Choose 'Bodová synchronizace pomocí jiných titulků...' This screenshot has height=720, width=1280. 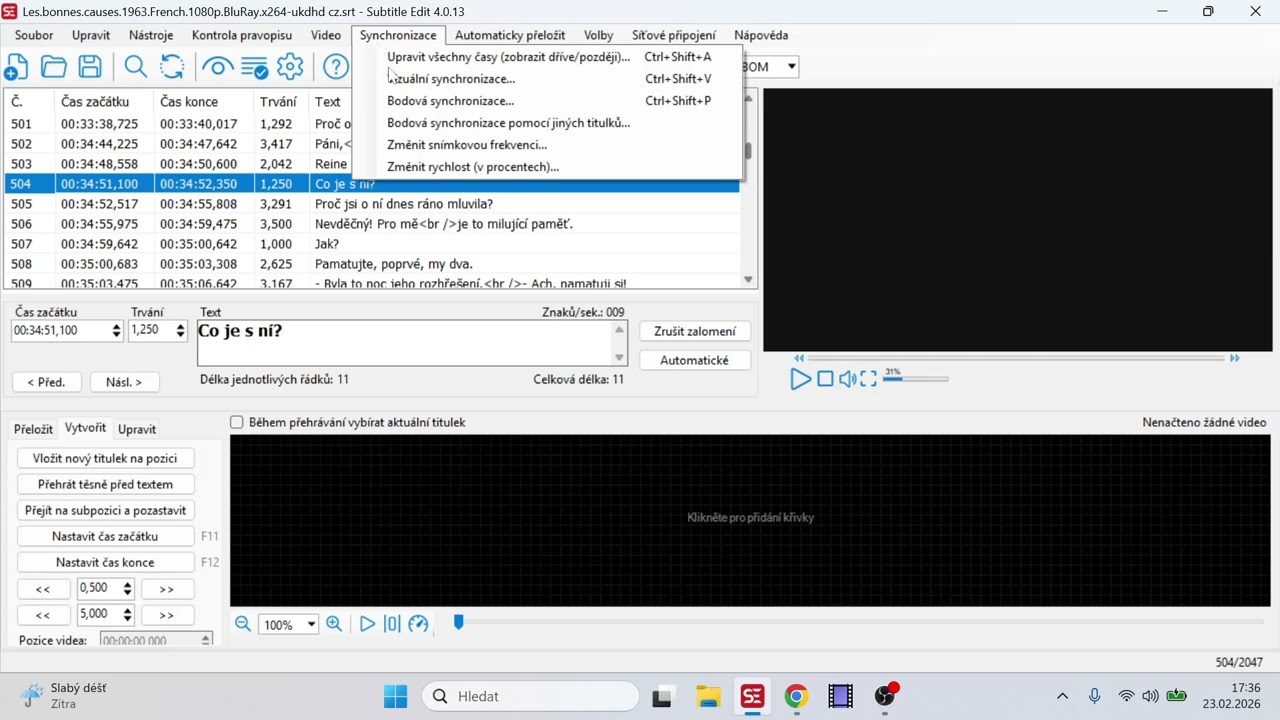[x=547, y=123]
